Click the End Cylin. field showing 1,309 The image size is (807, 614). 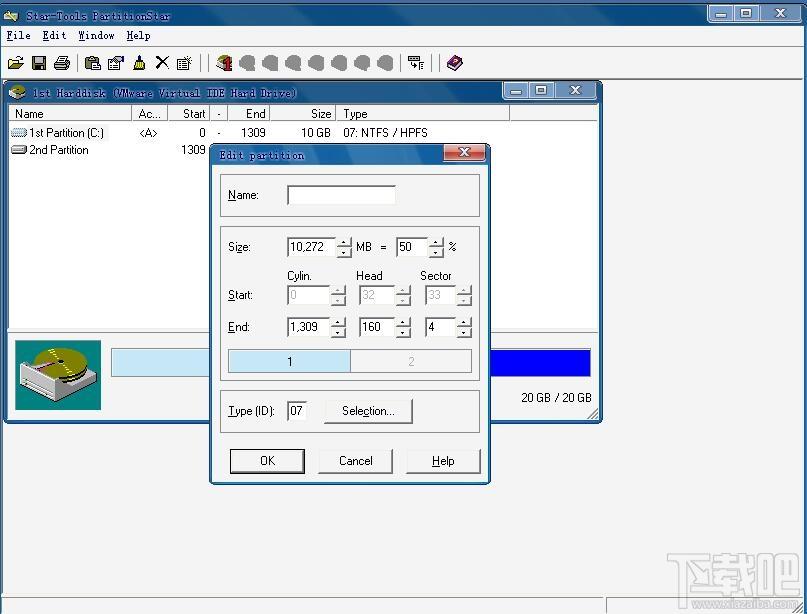(x=308, y=327)
